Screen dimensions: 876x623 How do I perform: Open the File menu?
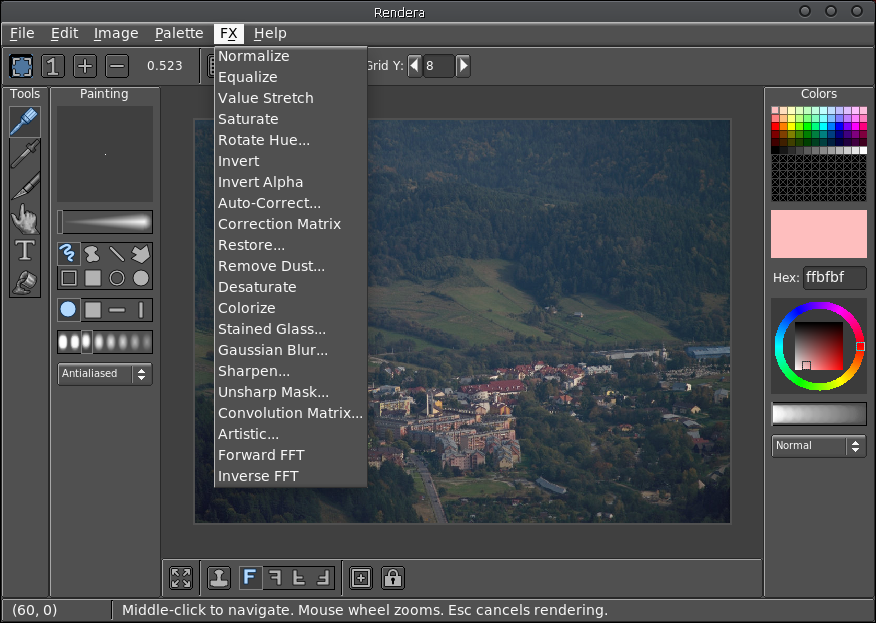22,34
